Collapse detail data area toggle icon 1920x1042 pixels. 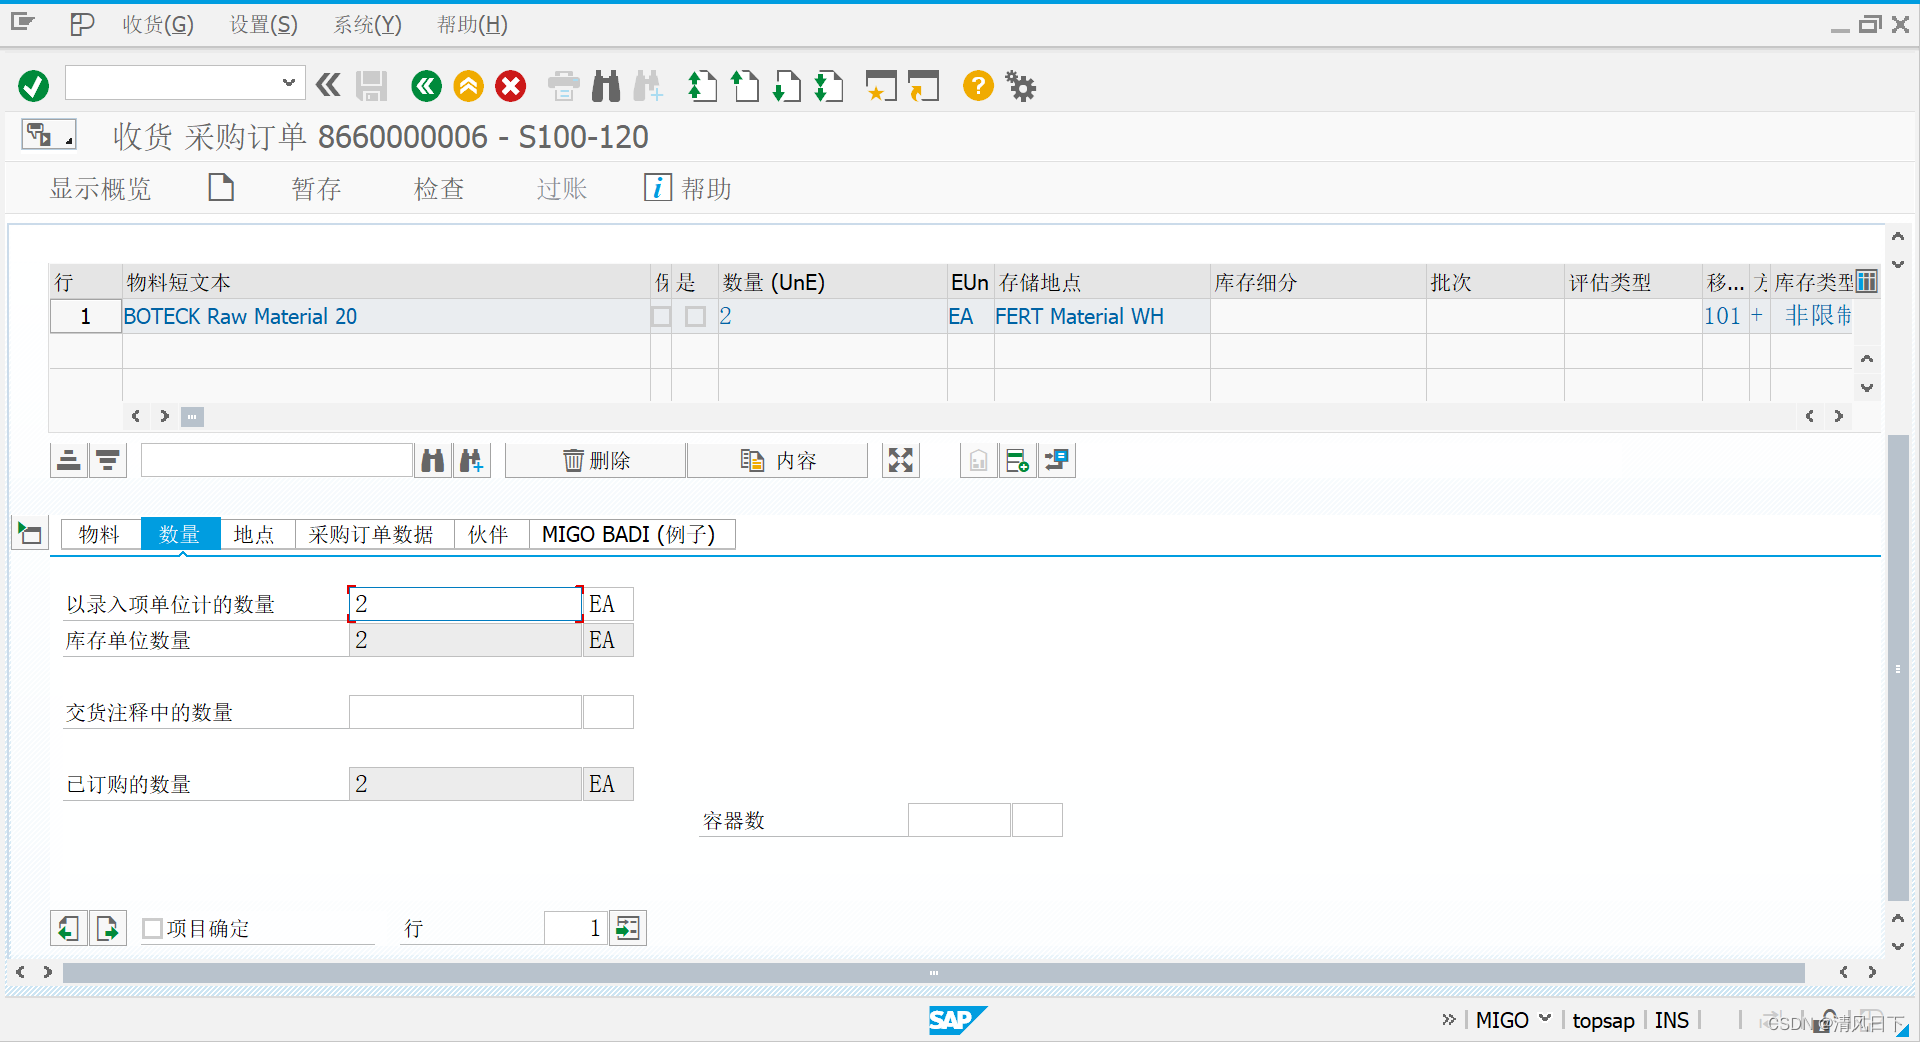(29, 534)
